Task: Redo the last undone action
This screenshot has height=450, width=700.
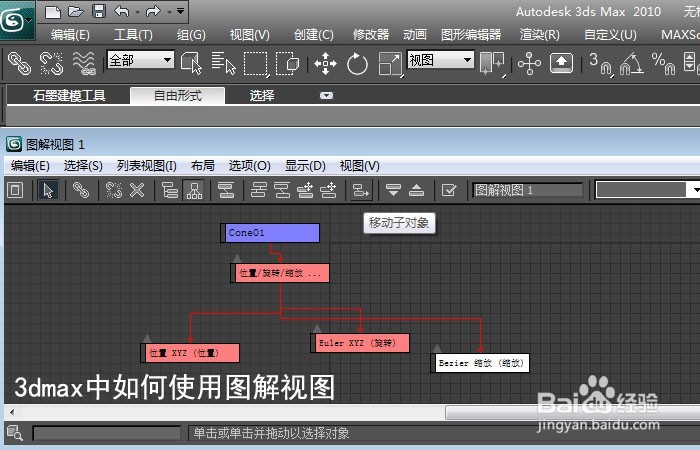Action: click(153, 11)
